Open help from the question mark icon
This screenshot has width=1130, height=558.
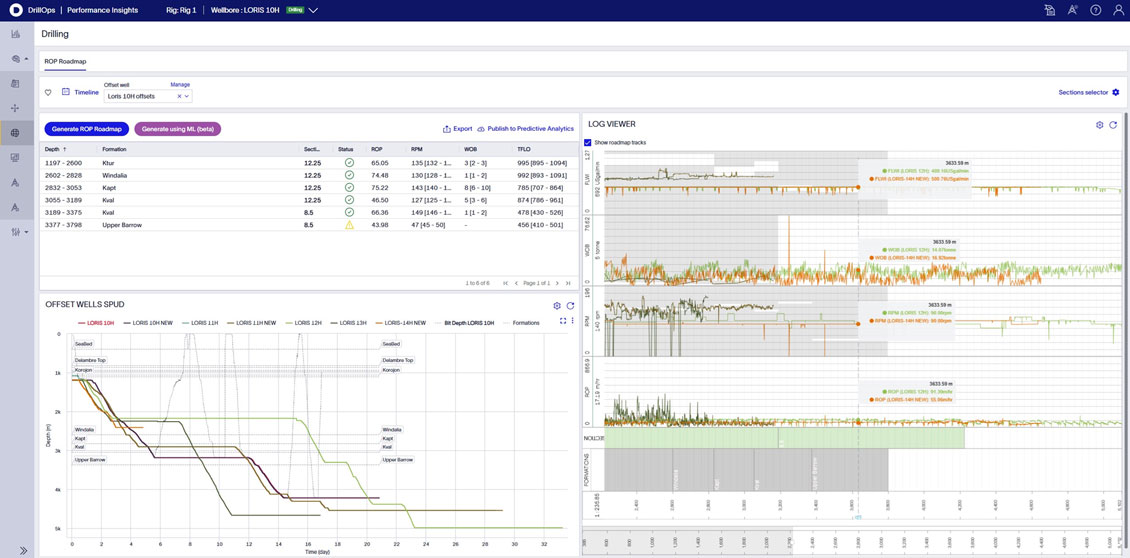coord(1095,10)
